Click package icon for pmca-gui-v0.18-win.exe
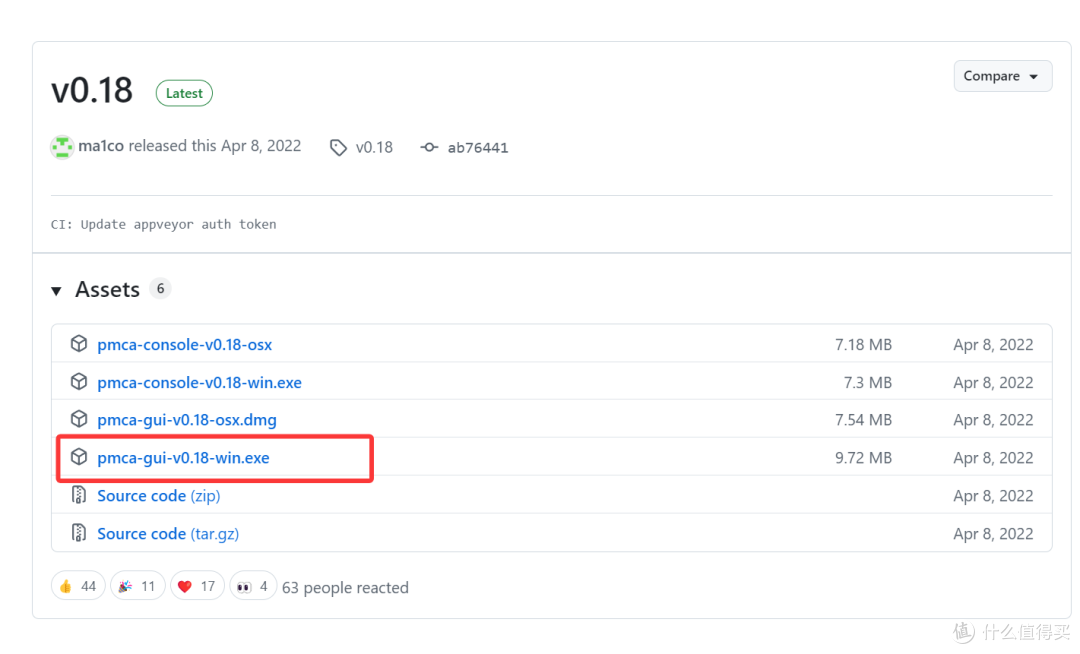The width and height of the screenshot is (1080, 654). (79, 457)
